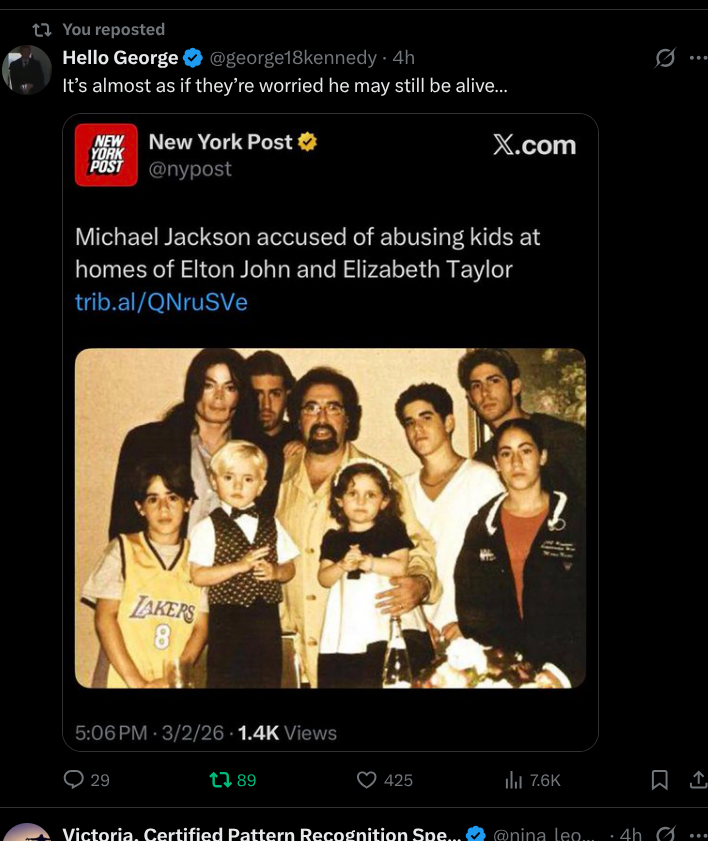Open more options on Victoria's post

697,833
